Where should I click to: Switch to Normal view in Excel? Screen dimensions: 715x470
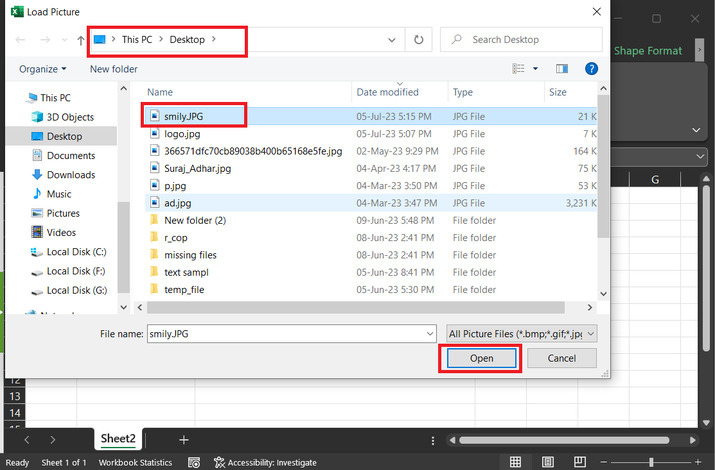tap(515, 462)
